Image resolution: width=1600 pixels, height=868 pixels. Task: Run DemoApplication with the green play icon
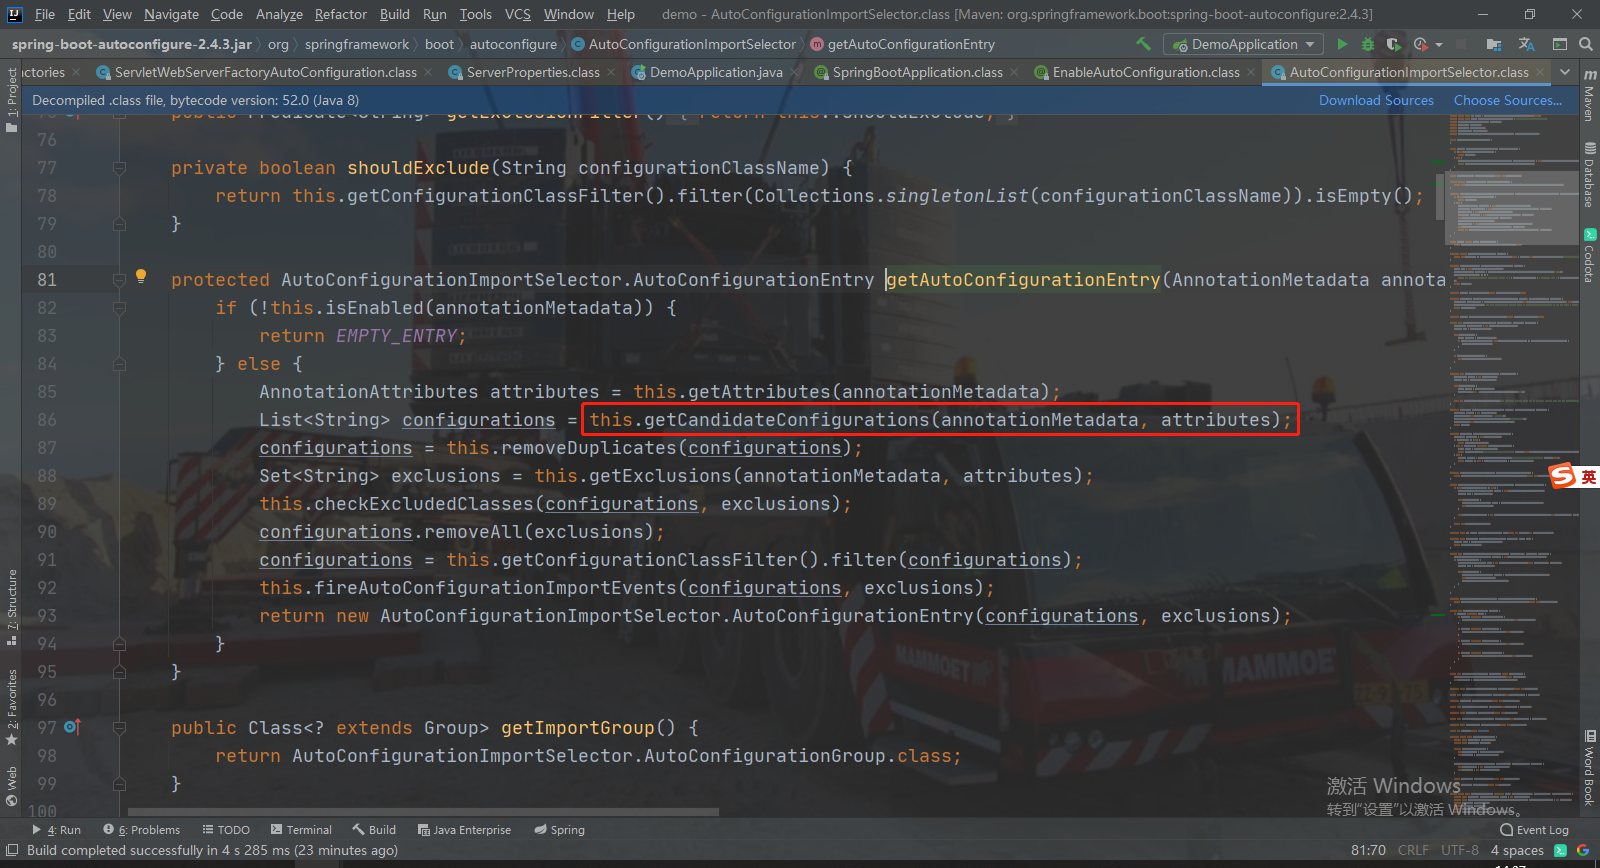[x=1342, y=44]
